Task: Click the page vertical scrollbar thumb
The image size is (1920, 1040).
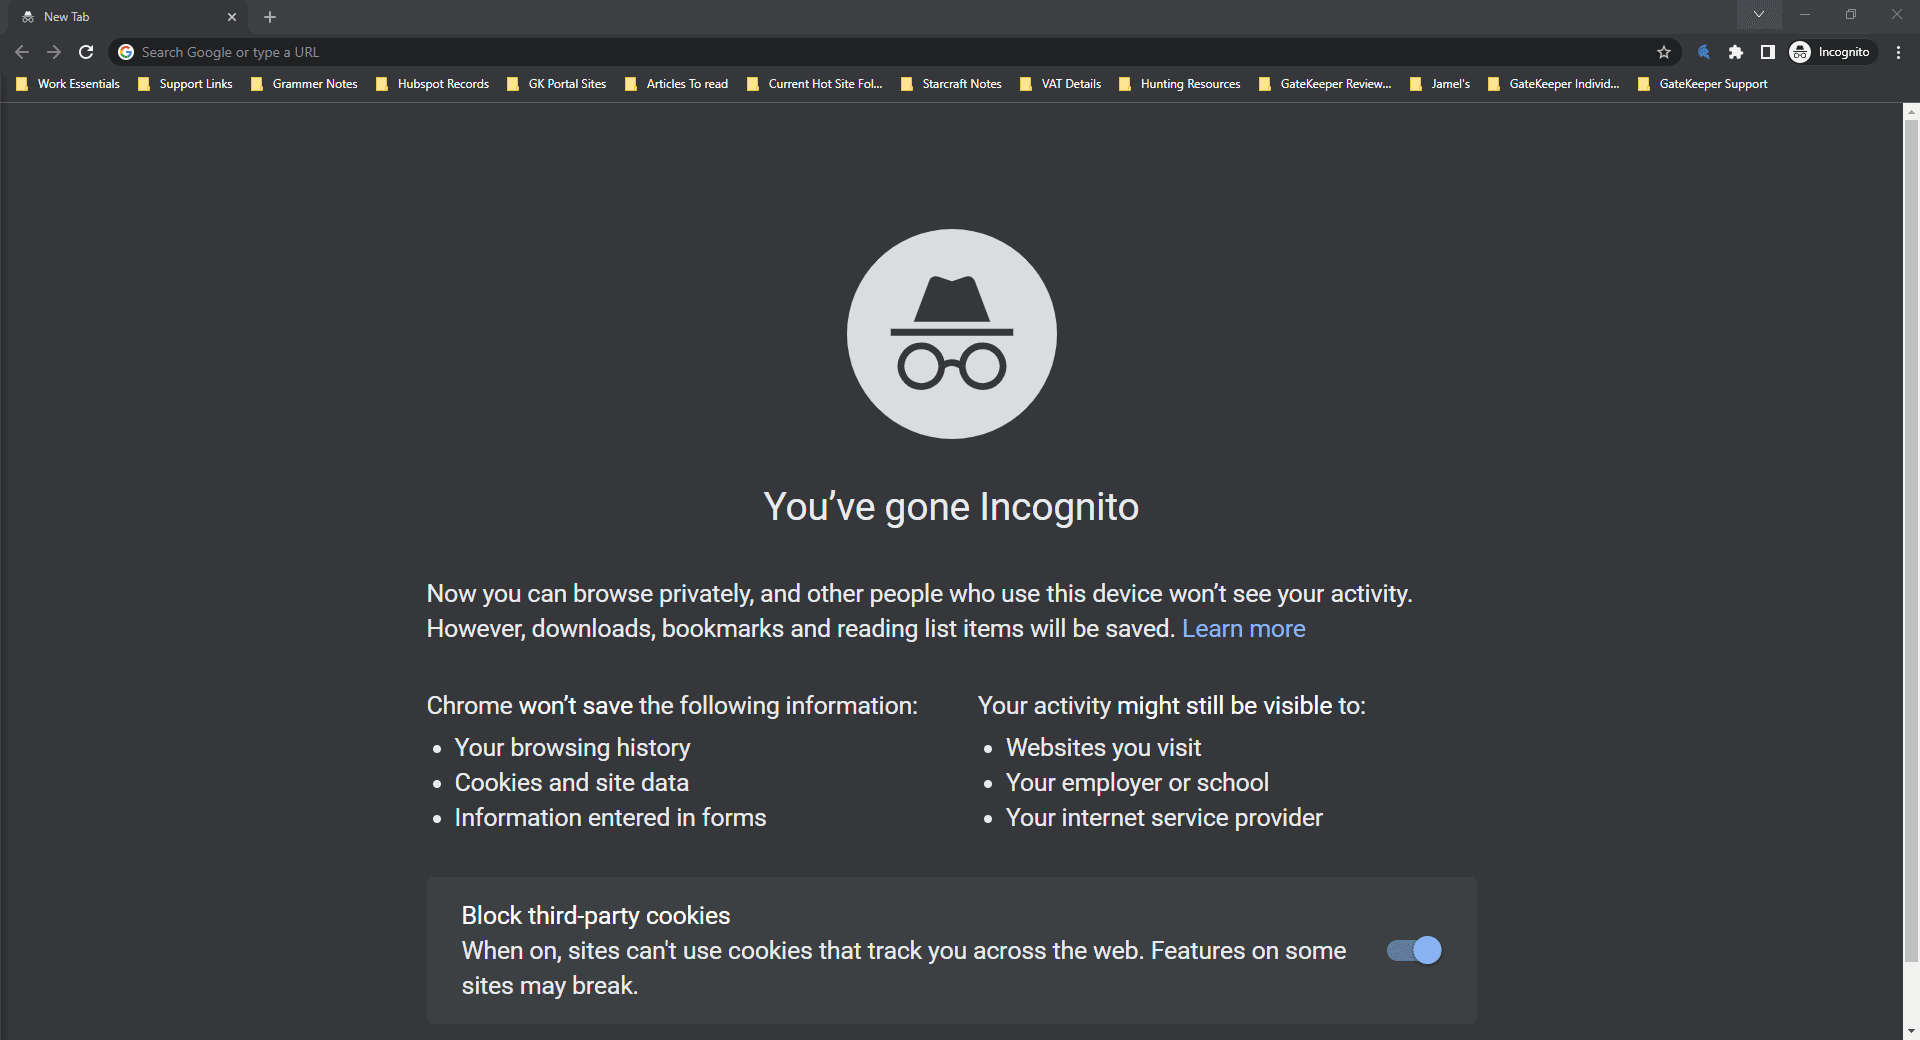Action: (x=1911, y=540)
